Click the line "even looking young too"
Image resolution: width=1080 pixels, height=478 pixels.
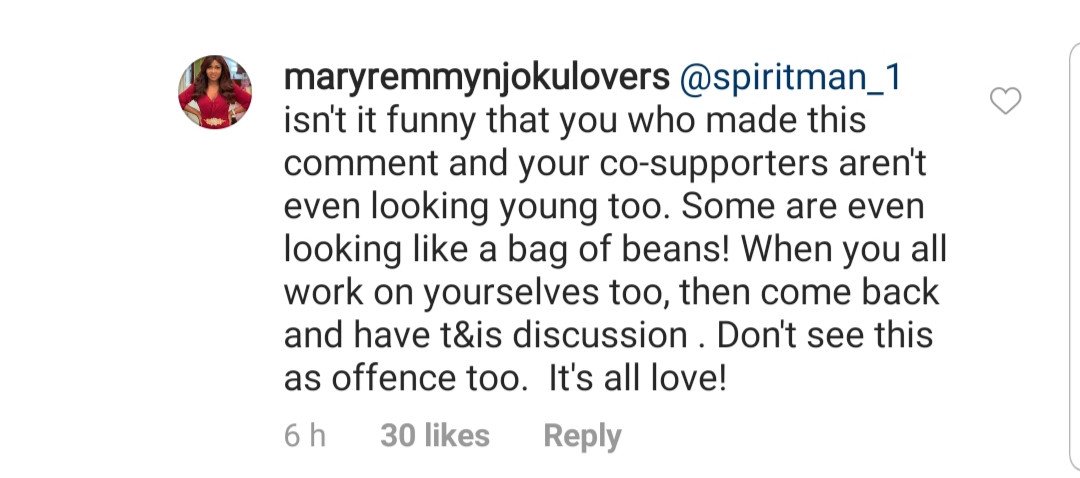point(604,207)
